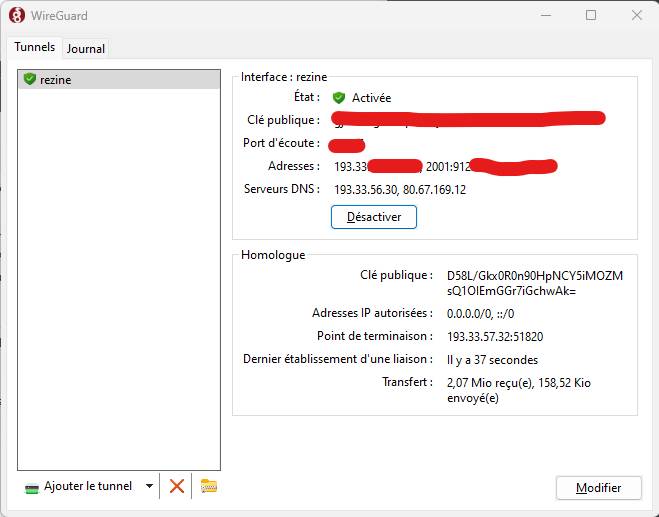Click endpoint value 193.33.57.32:51820
This screenshot has width=659, height=517.
click(495, 337)
